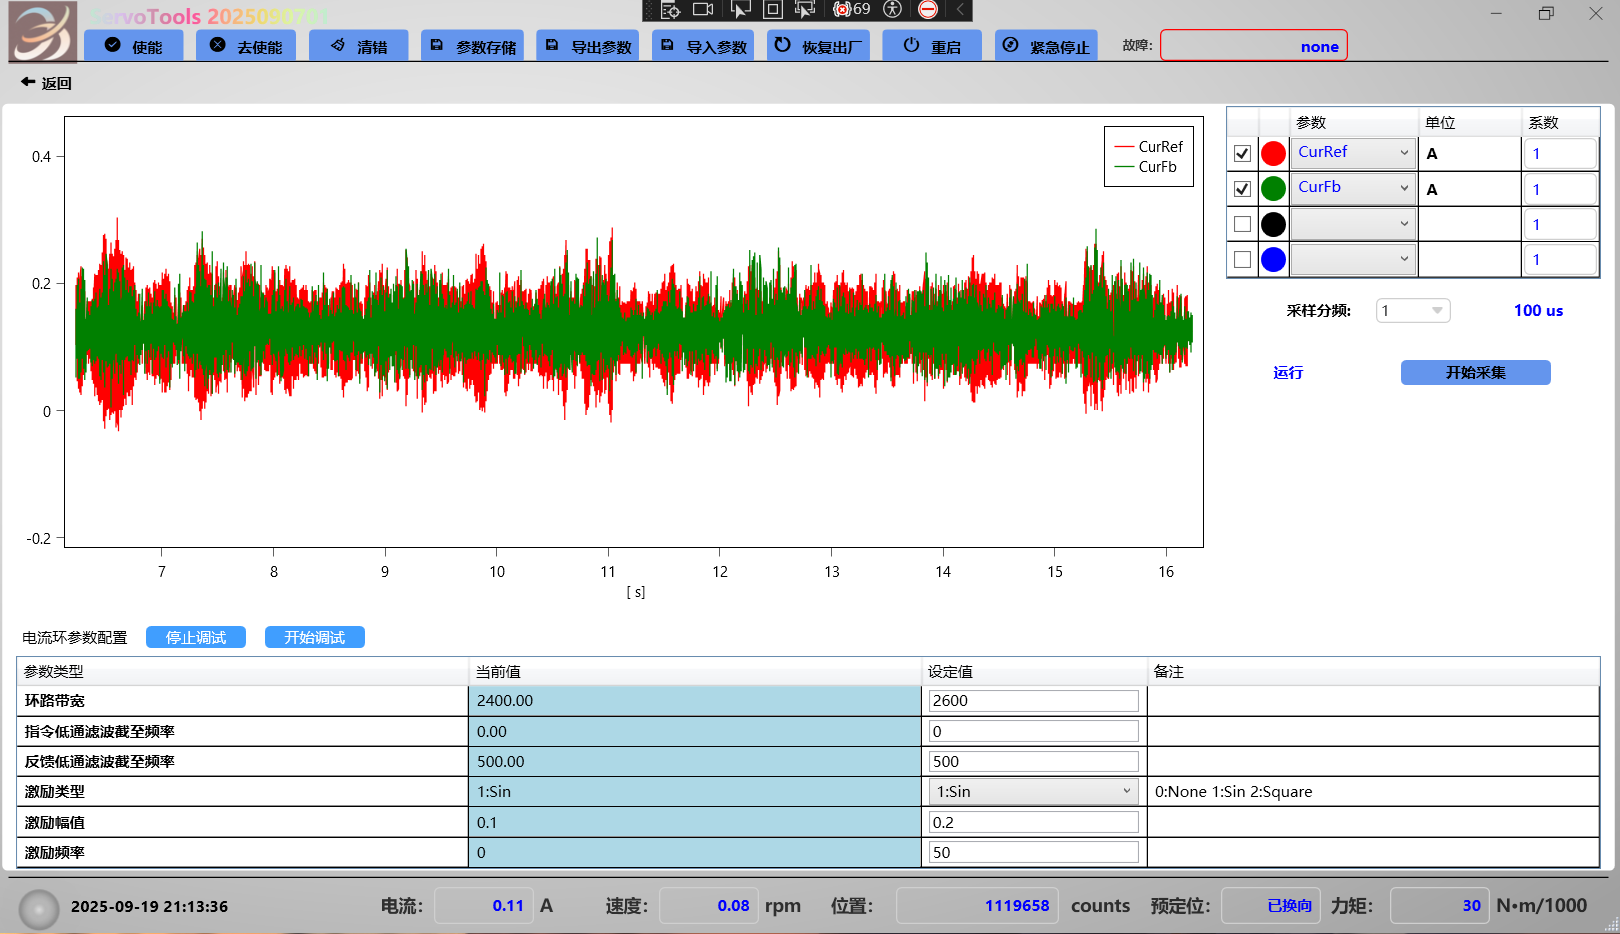Click the red minus circle debug icon
The width and height of the screenshot is (1620, 934).
point(928,10)
